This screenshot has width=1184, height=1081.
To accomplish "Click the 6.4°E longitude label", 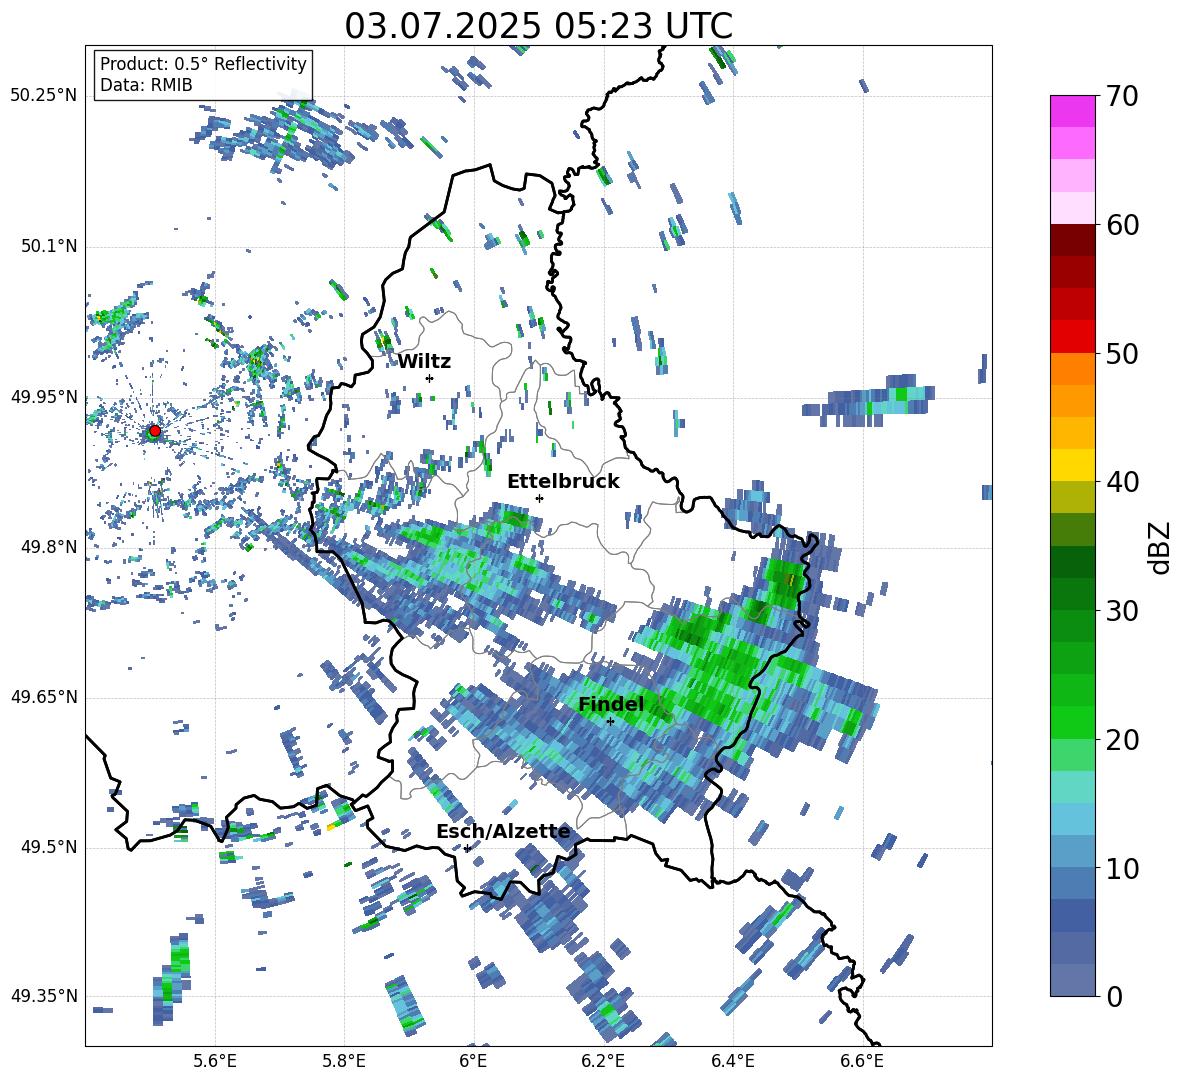I will click(732, 1061).
